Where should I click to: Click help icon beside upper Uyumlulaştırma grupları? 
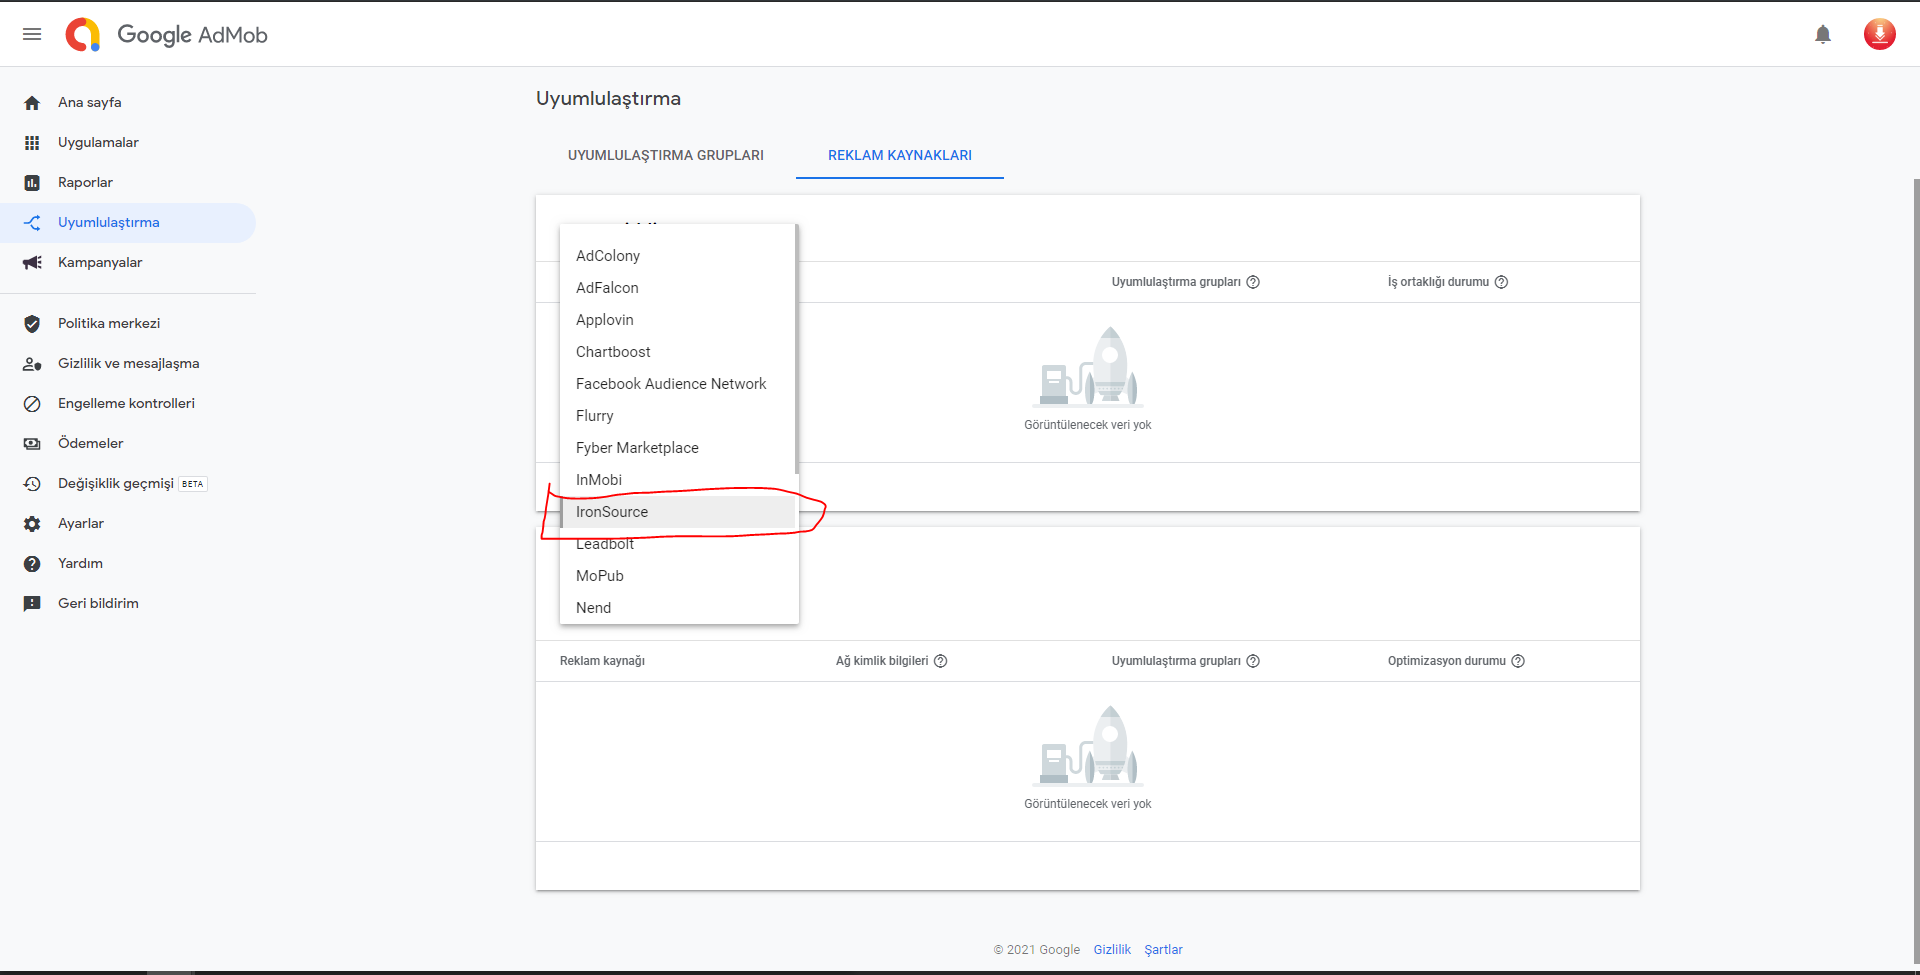coord(1253,282)
